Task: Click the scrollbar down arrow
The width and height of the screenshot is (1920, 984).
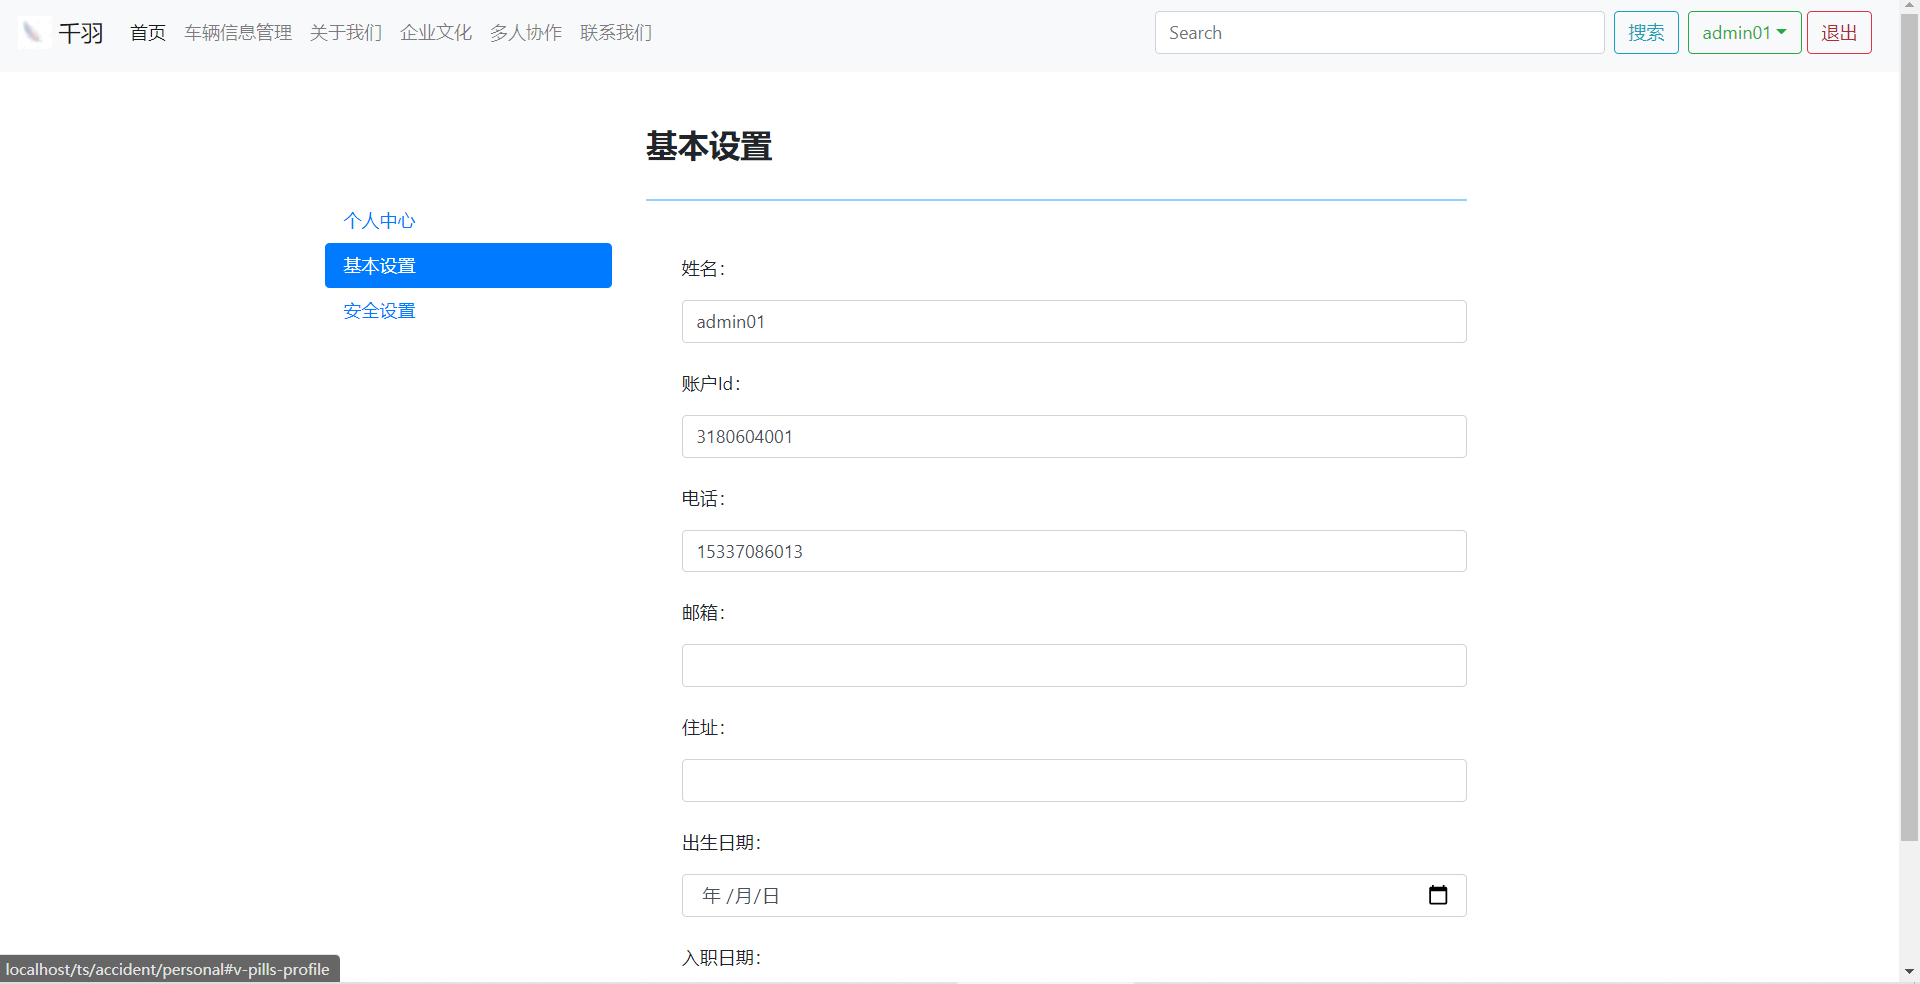Action: (x=1909, y=971)
